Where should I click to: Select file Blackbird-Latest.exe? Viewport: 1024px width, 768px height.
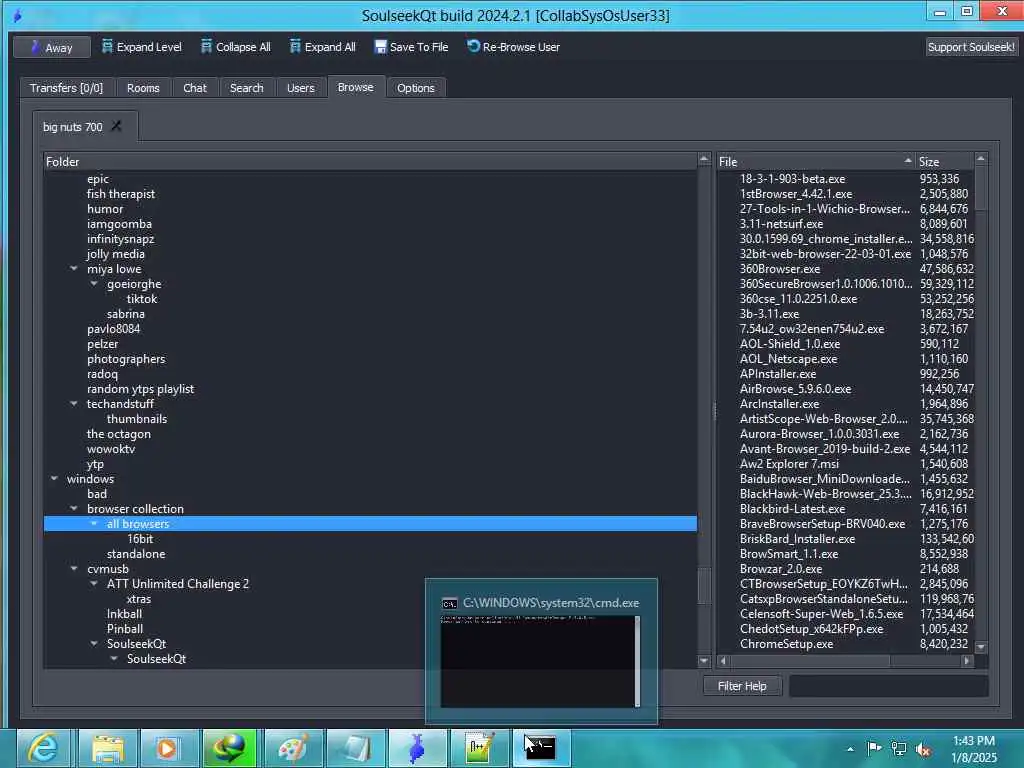tap(792, 509)
